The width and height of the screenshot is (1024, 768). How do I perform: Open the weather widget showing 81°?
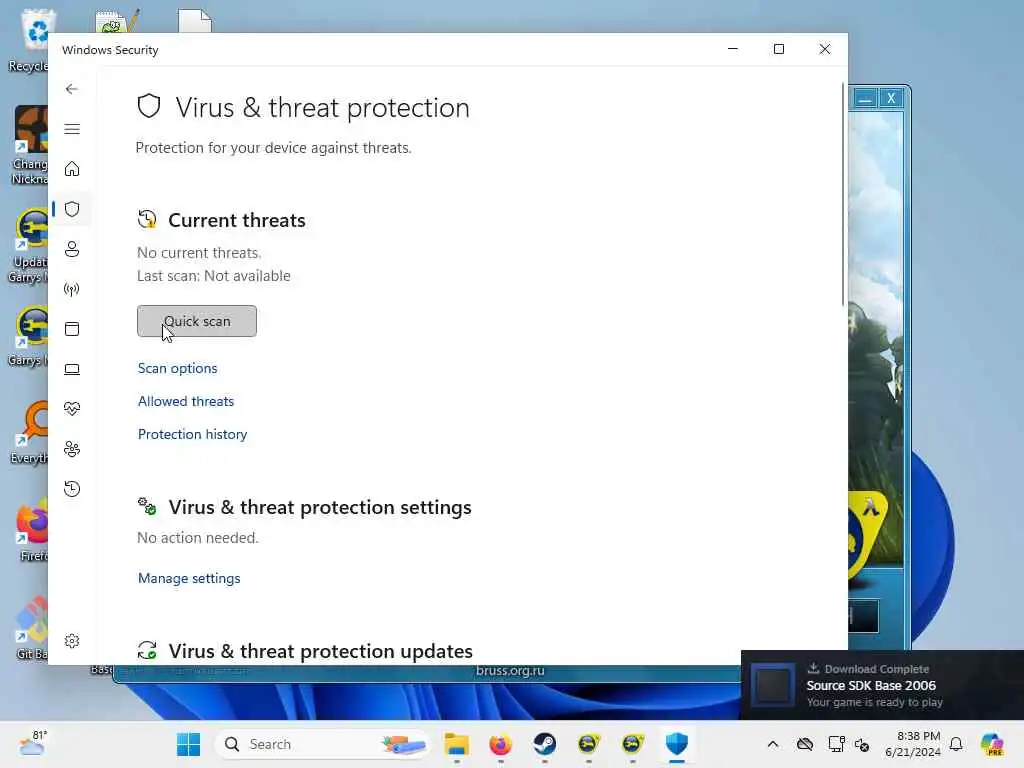33,743
